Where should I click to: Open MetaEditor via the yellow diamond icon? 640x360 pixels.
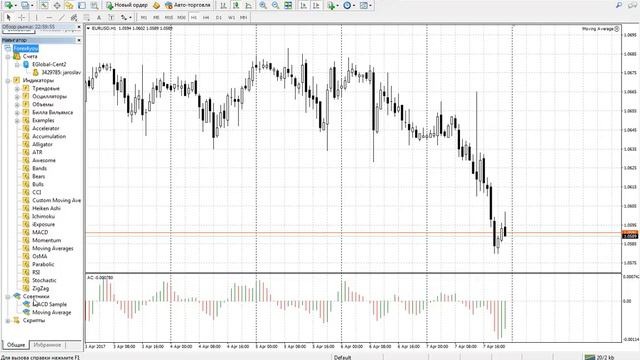(156, 5)
